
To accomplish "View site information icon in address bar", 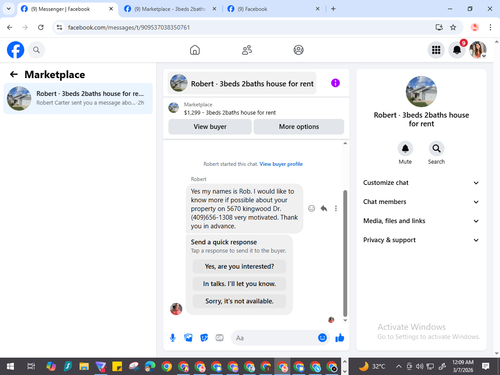I will tap(59, 27).
